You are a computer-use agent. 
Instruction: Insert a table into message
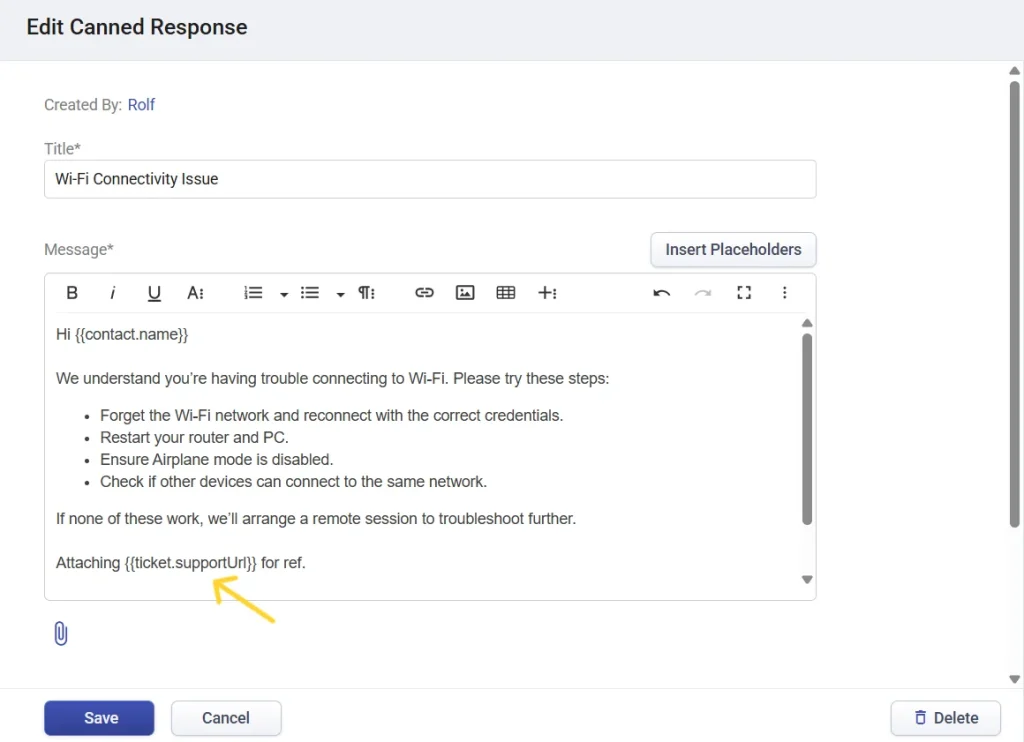[x=505, y=293]
